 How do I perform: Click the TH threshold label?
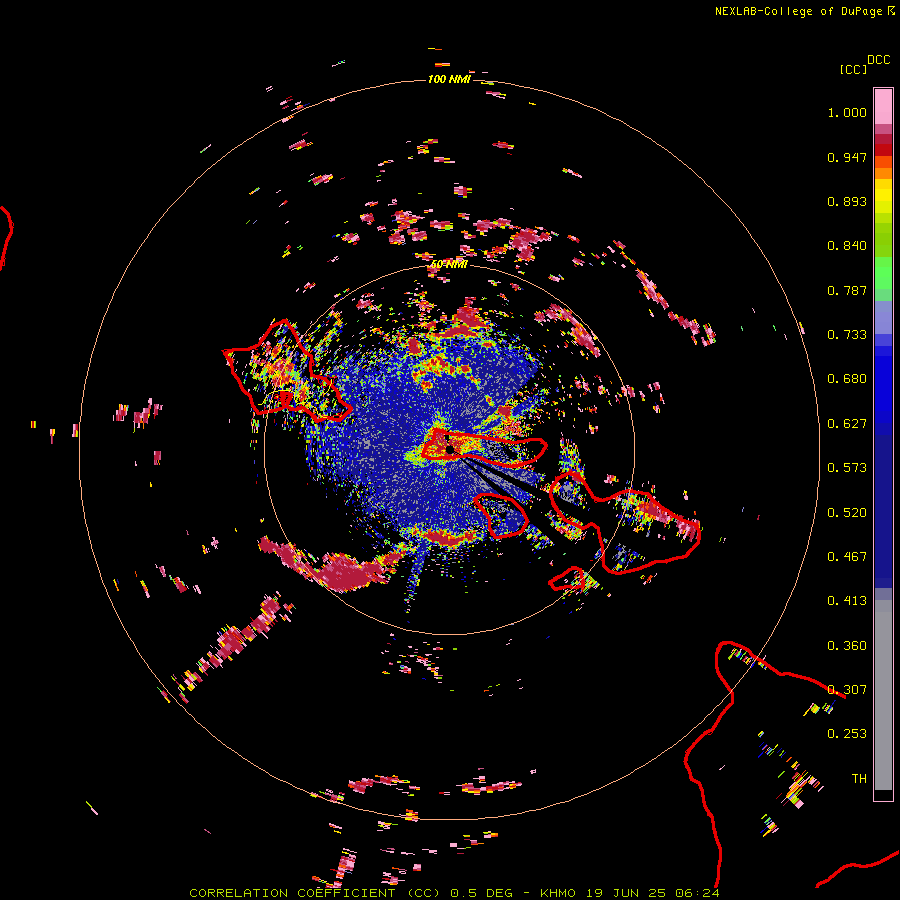click(x=859, y=779)
